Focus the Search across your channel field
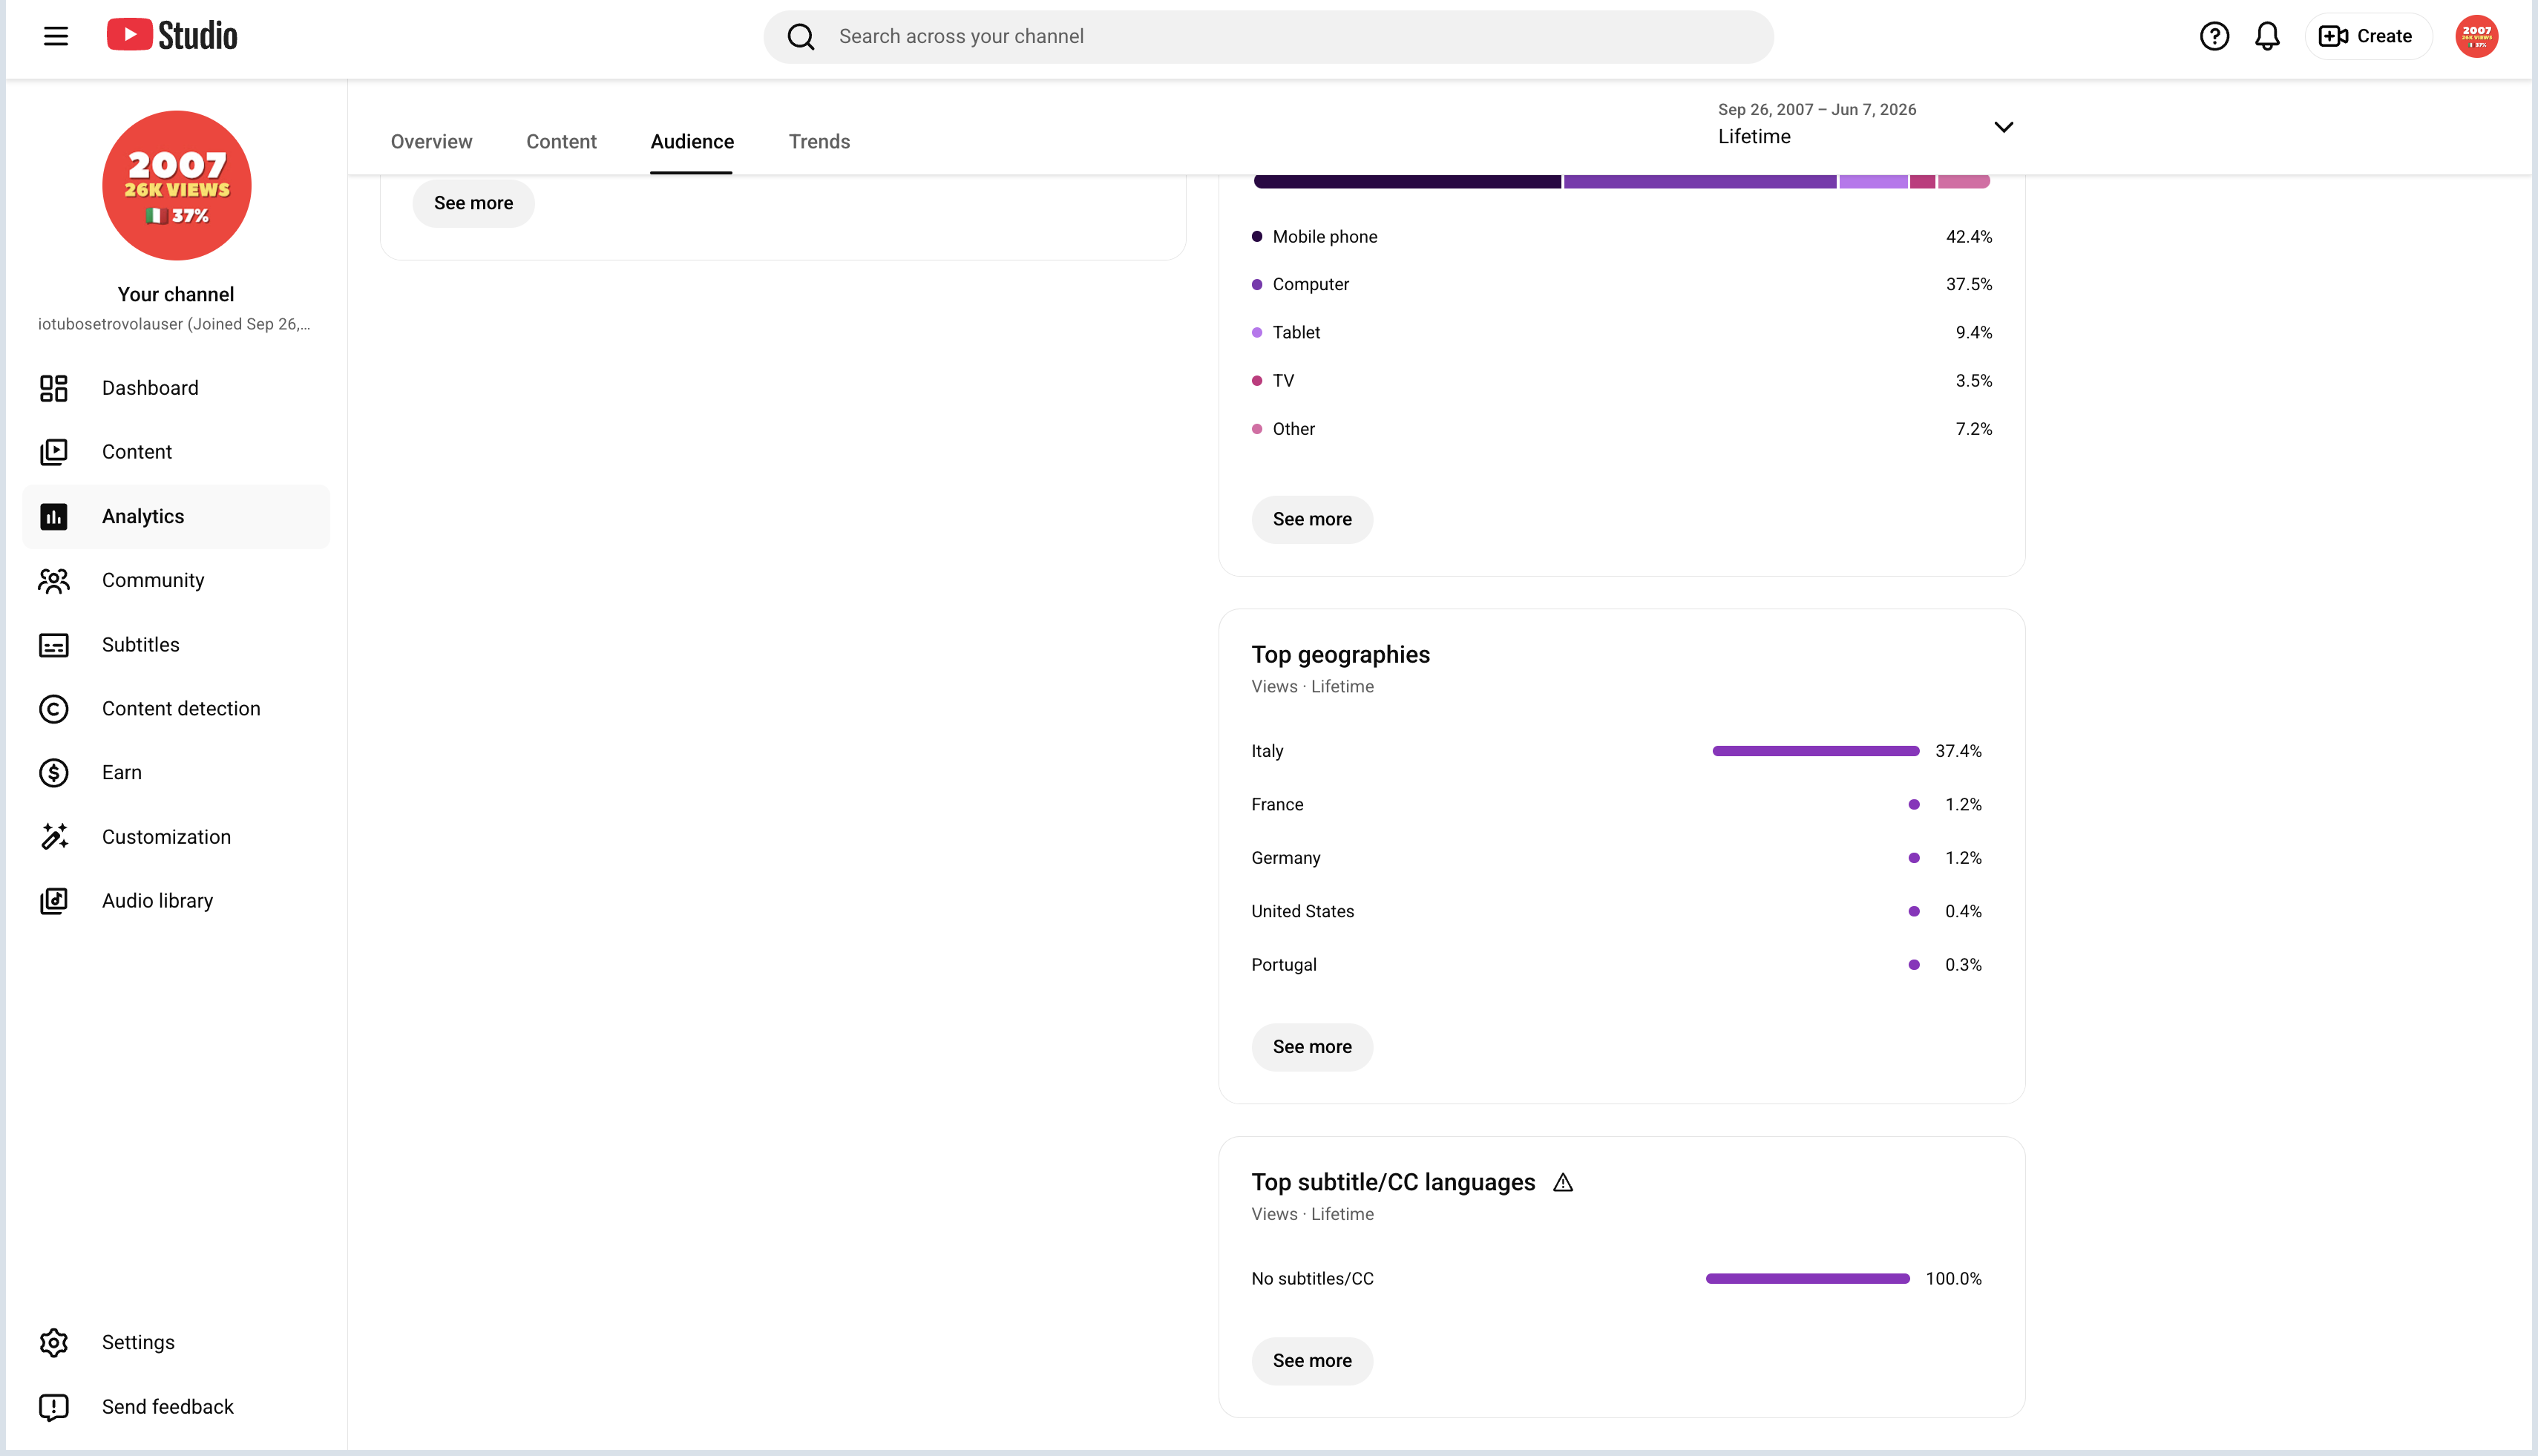The image size is (2538, 1456). (x=1268, y=37)
